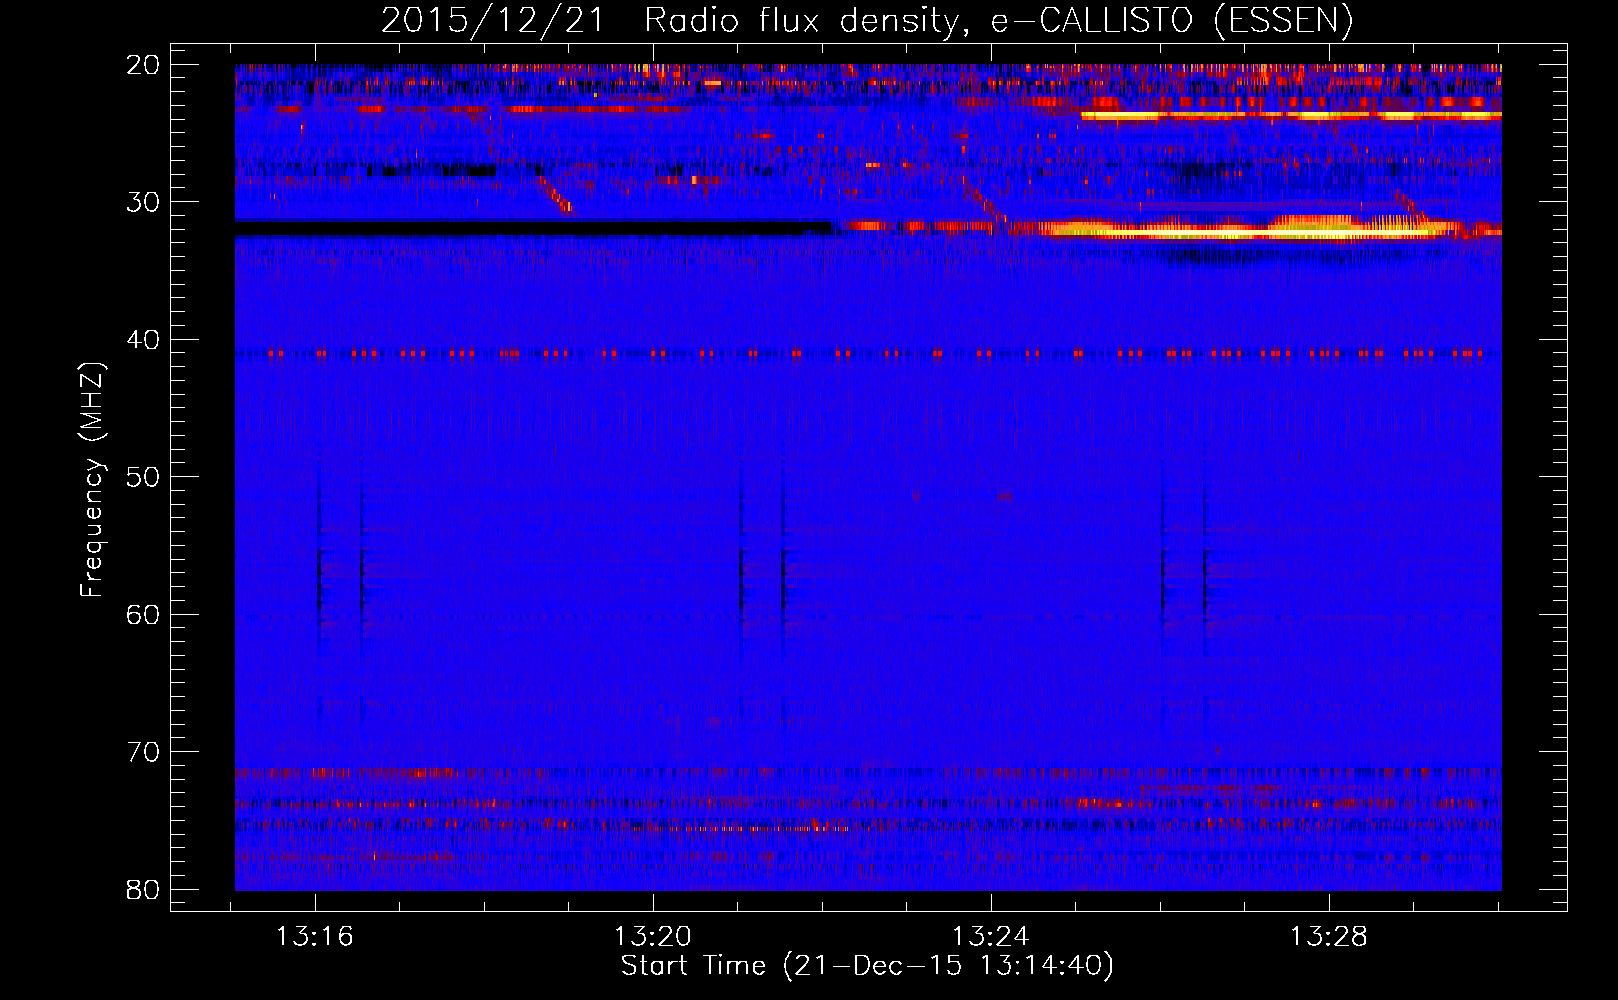The height and width of the screenshot is (1000, 1618).
Task: Click the 40 frequency tick label
Action: [x=144, y=340]
